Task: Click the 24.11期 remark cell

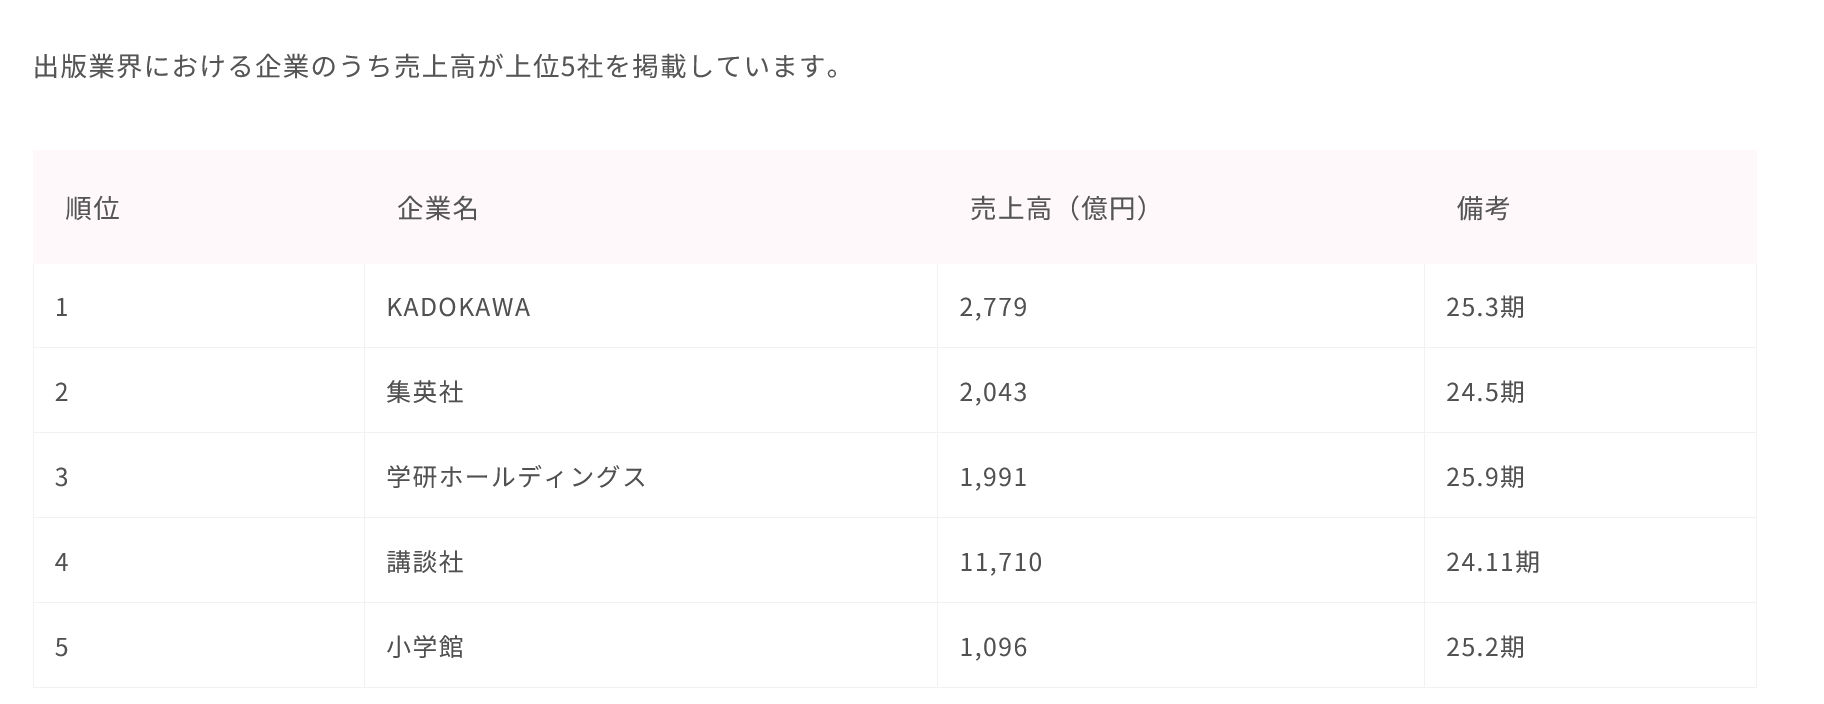Action: [x=1493, y=562]
